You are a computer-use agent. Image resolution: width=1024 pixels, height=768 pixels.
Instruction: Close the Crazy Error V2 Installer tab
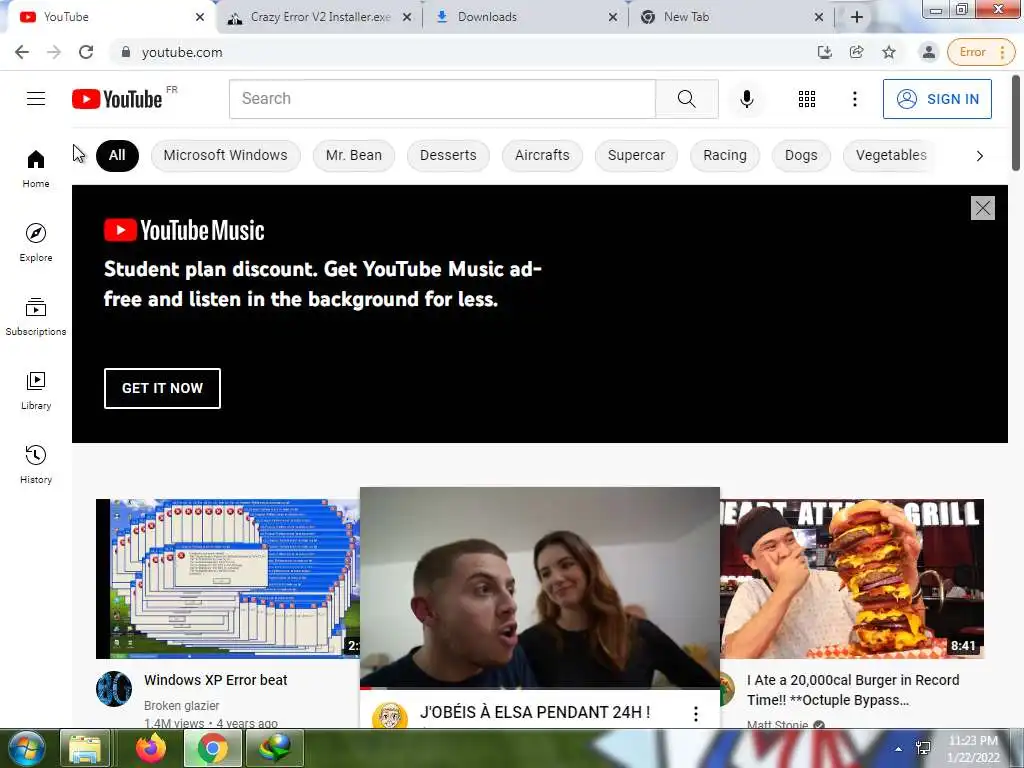(407, 17)
